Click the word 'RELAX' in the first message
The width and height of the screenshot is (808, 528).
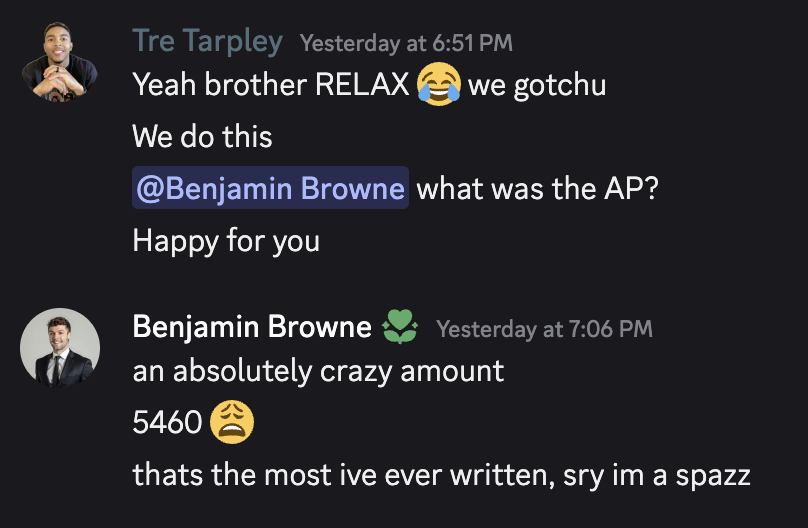point(362,84)
